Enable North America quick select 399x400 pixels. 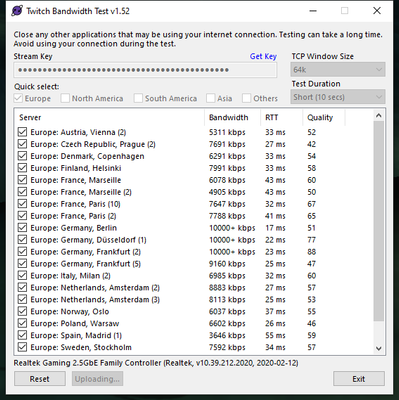[x=65, y=98]
